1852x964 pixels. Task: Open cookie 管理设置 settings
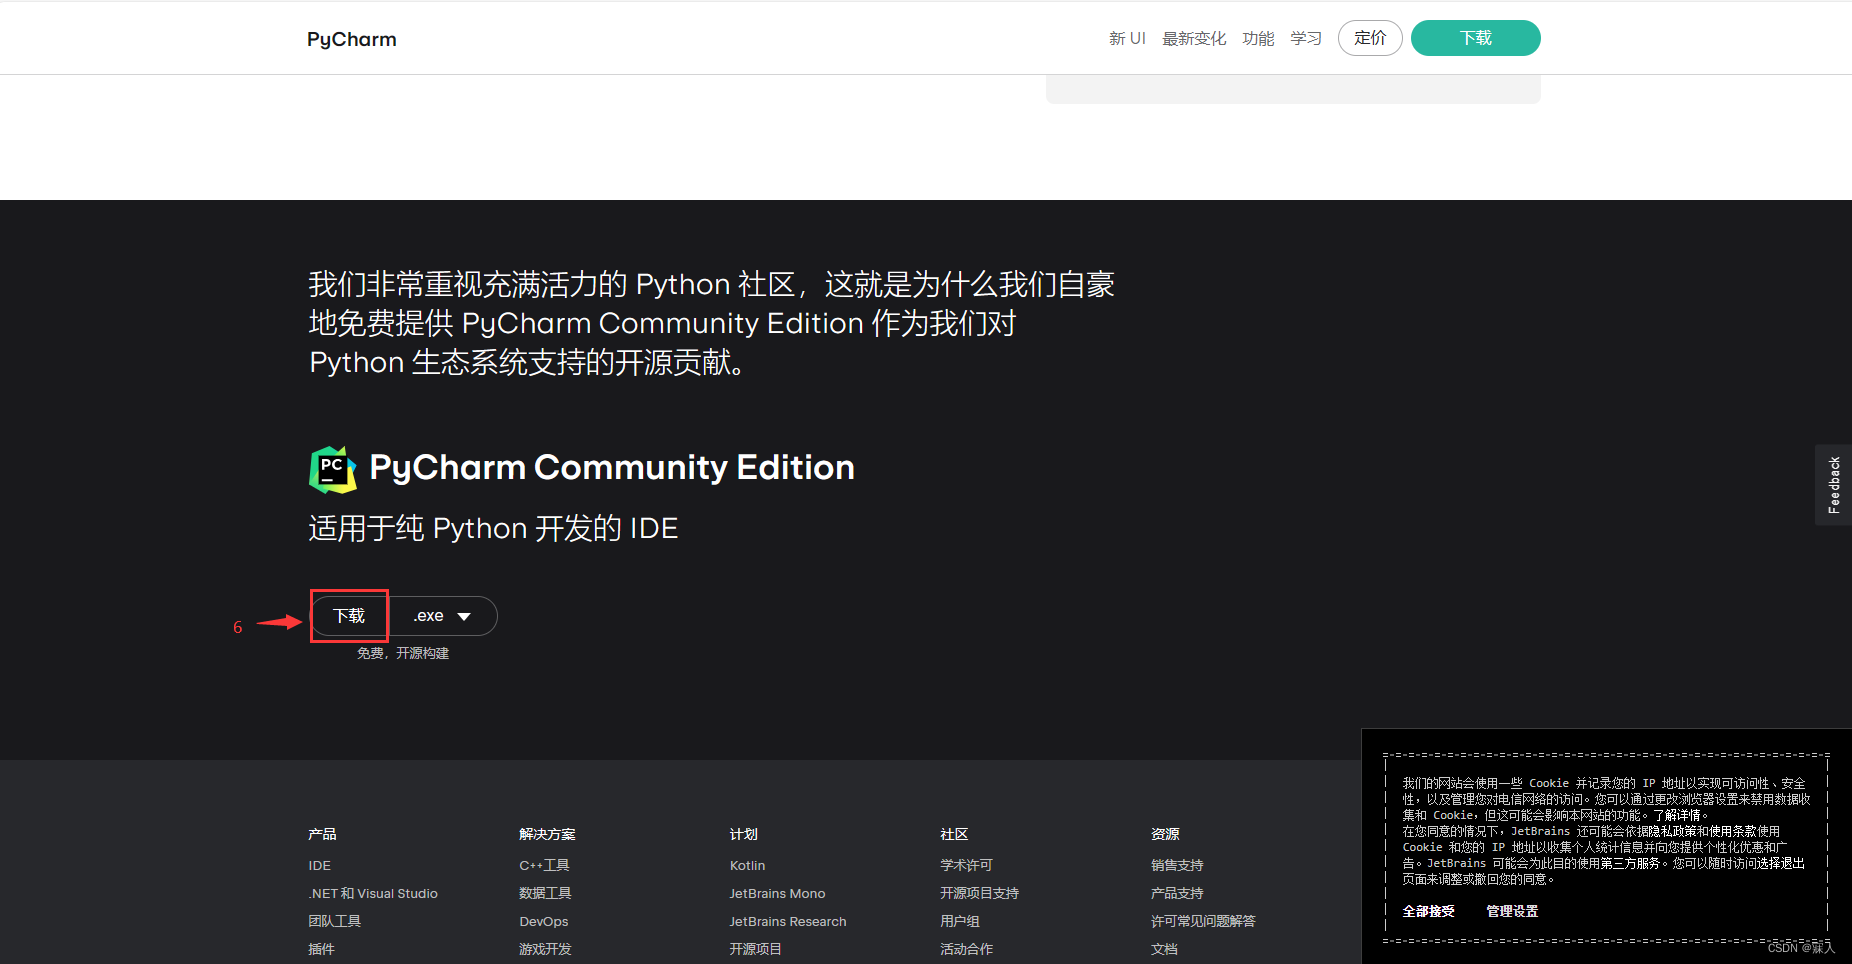pos(1511,910)
